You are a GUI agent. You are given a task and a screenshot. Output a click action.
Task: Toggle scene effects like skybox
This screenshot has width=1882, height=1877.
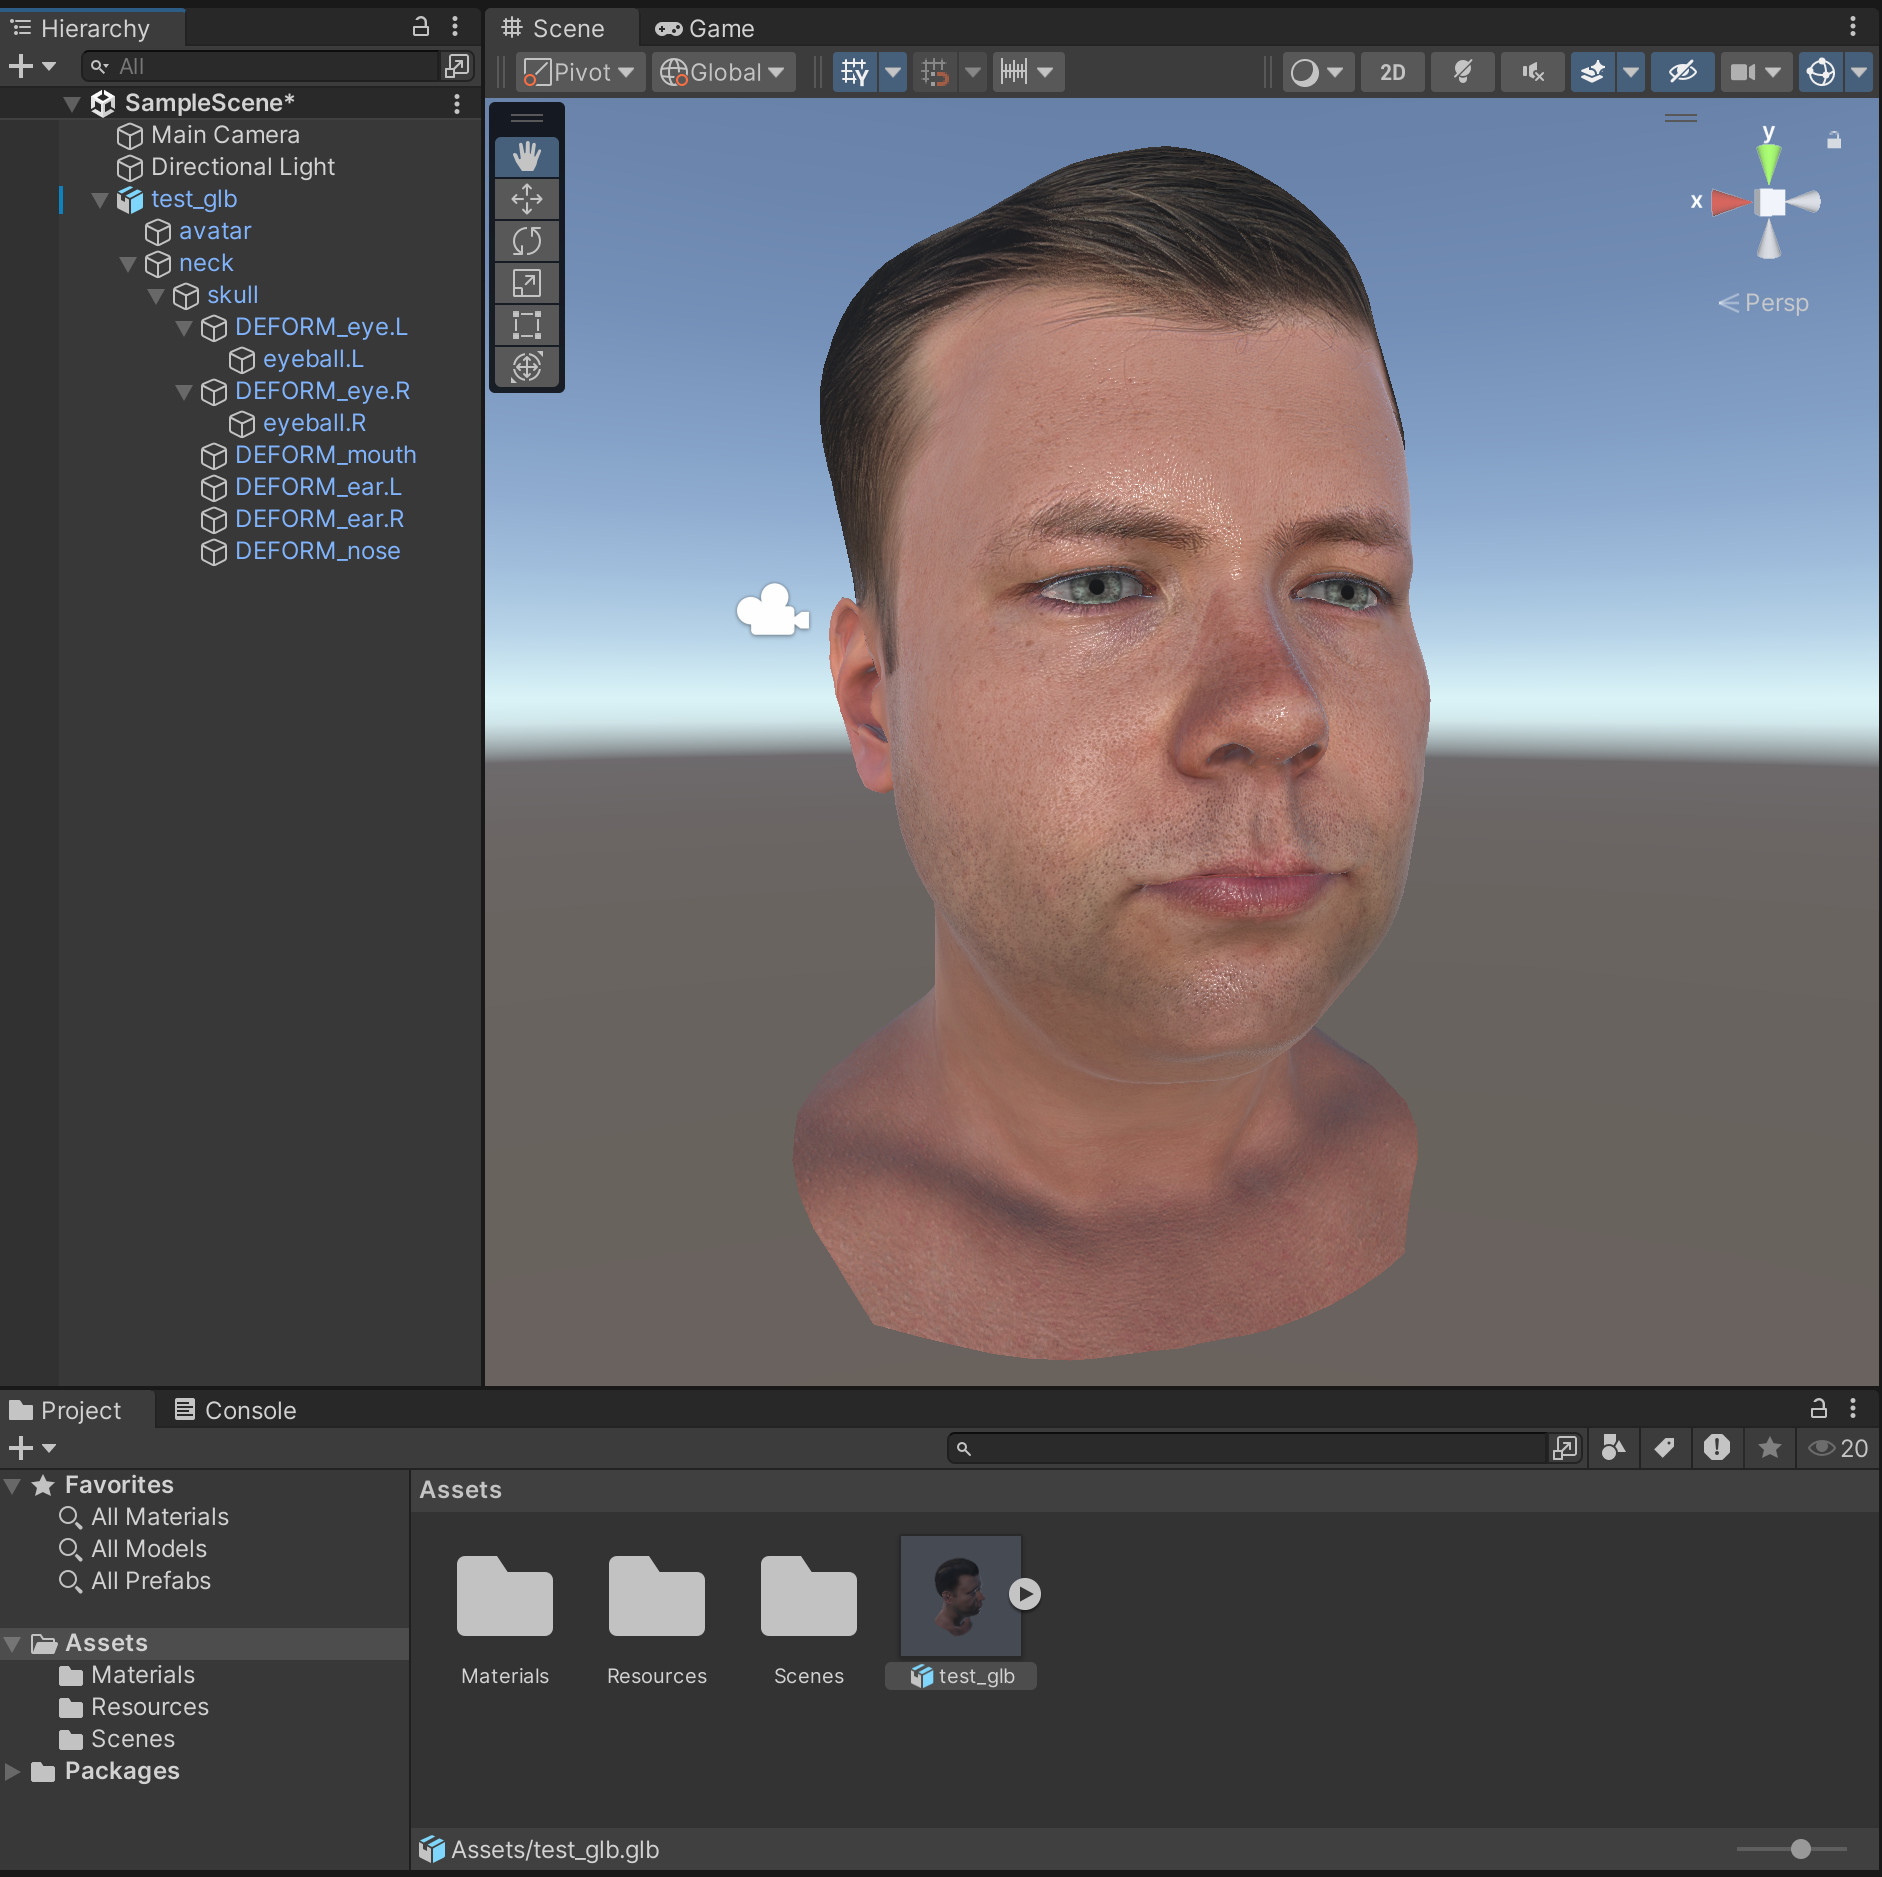1593,72
